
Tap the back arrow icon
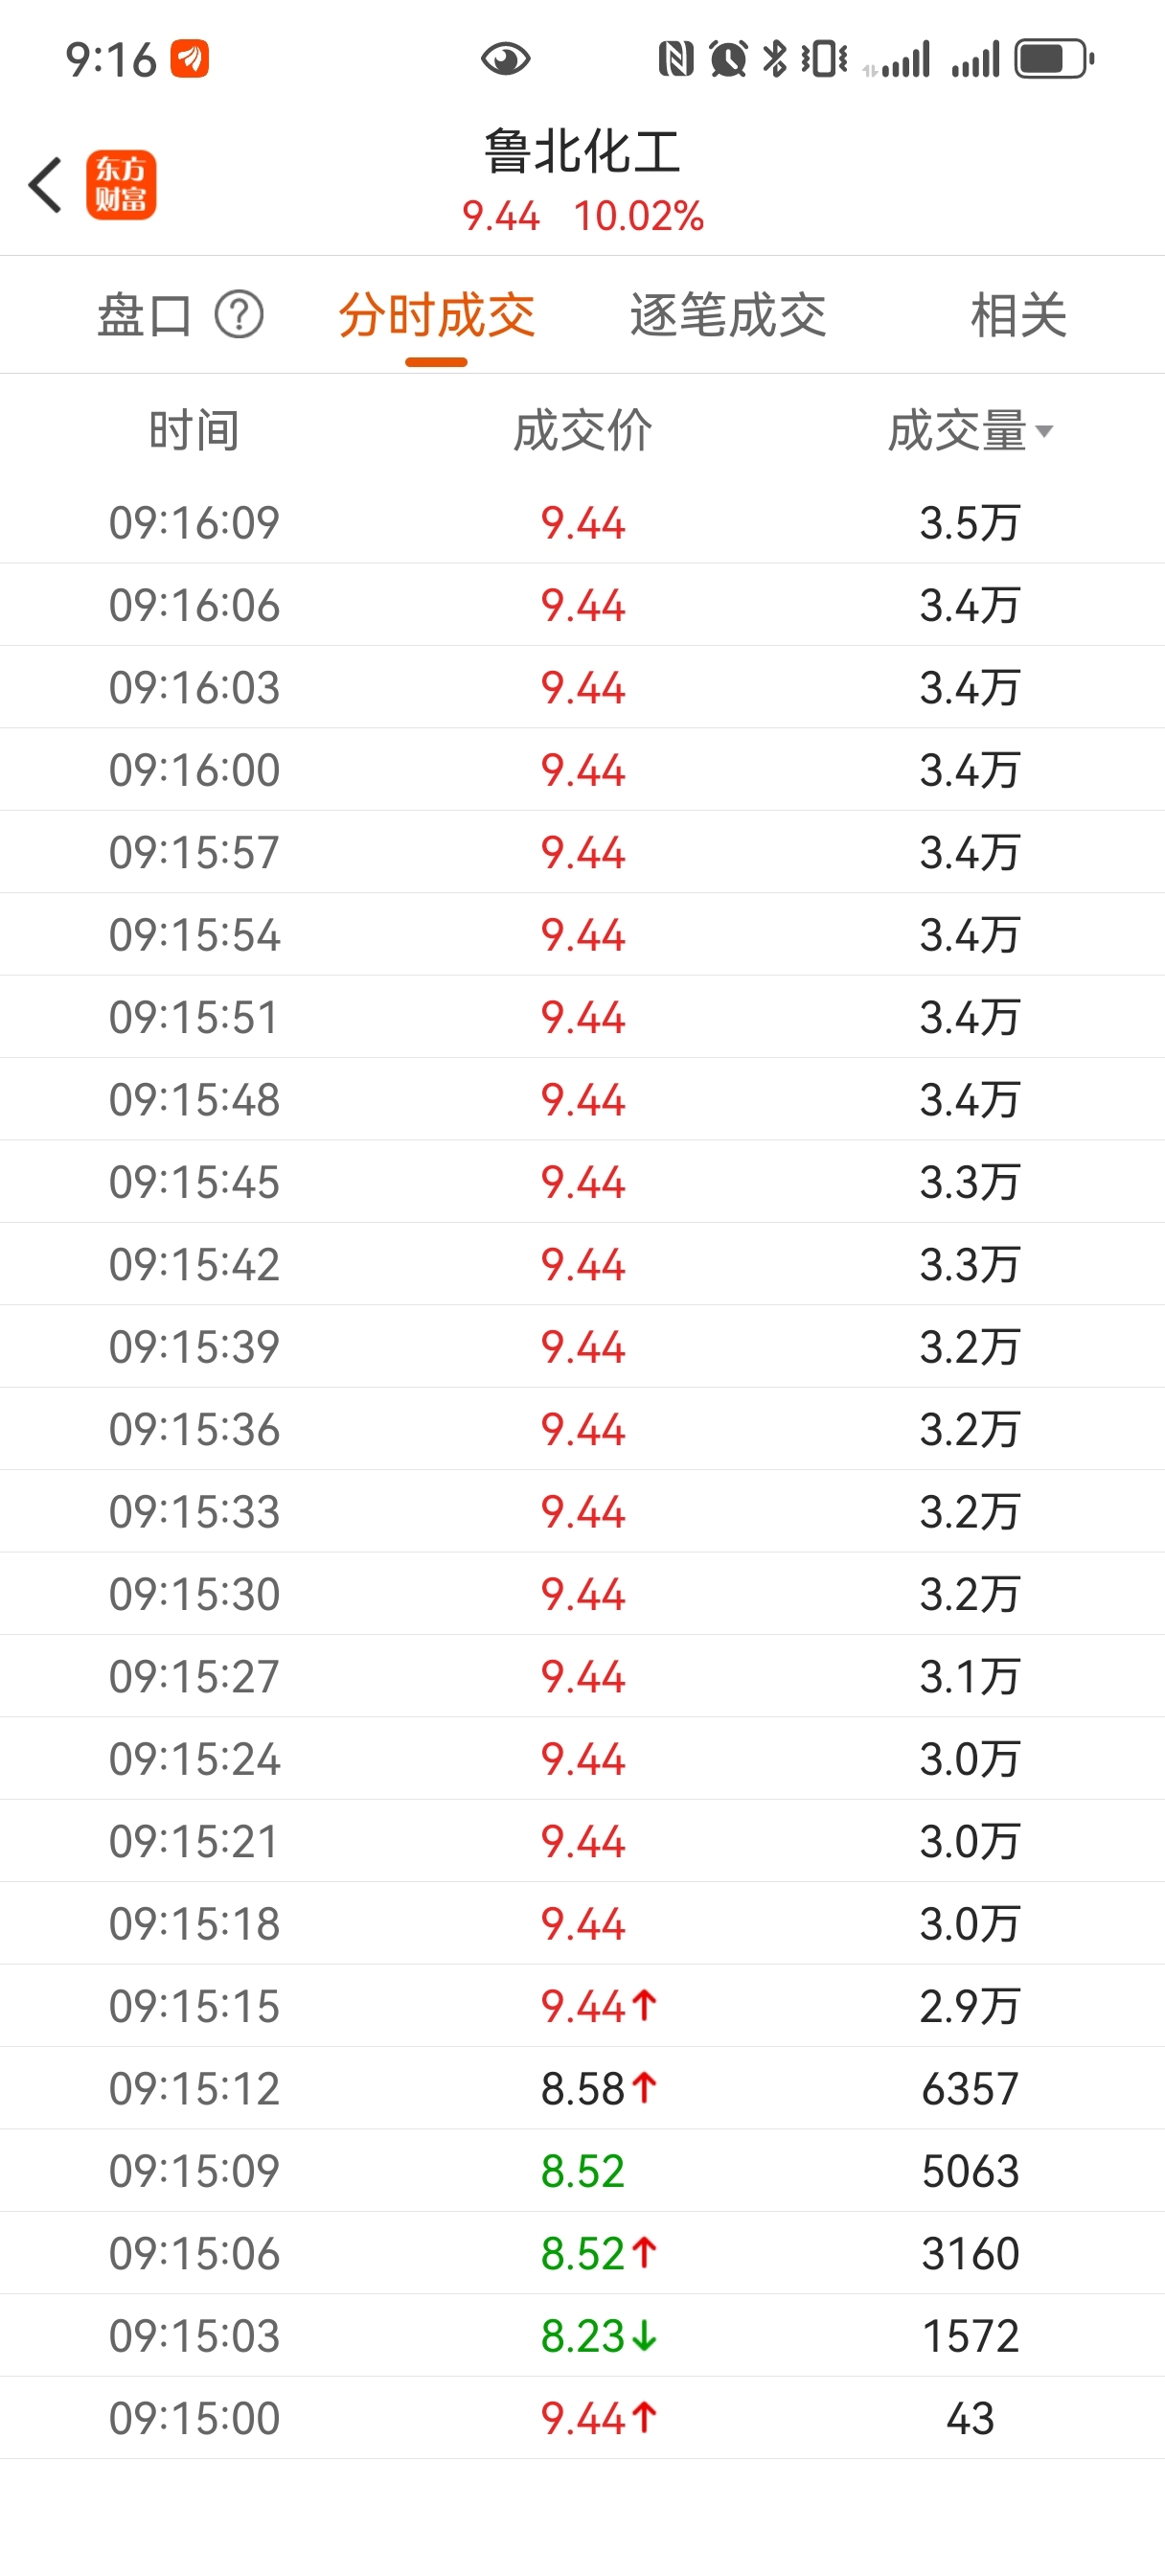point(45,185)
